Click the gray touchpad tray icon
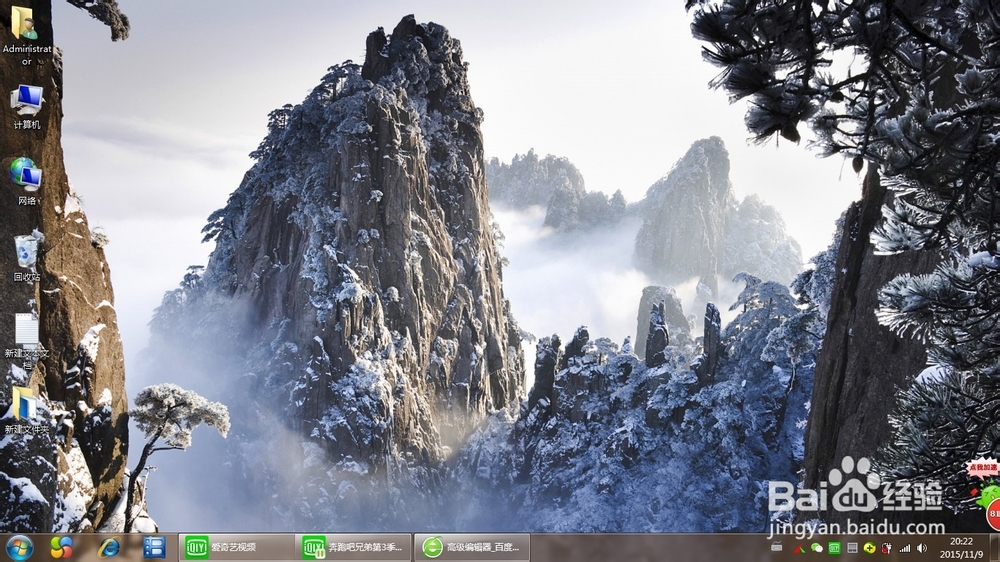 tap(852, 548)
